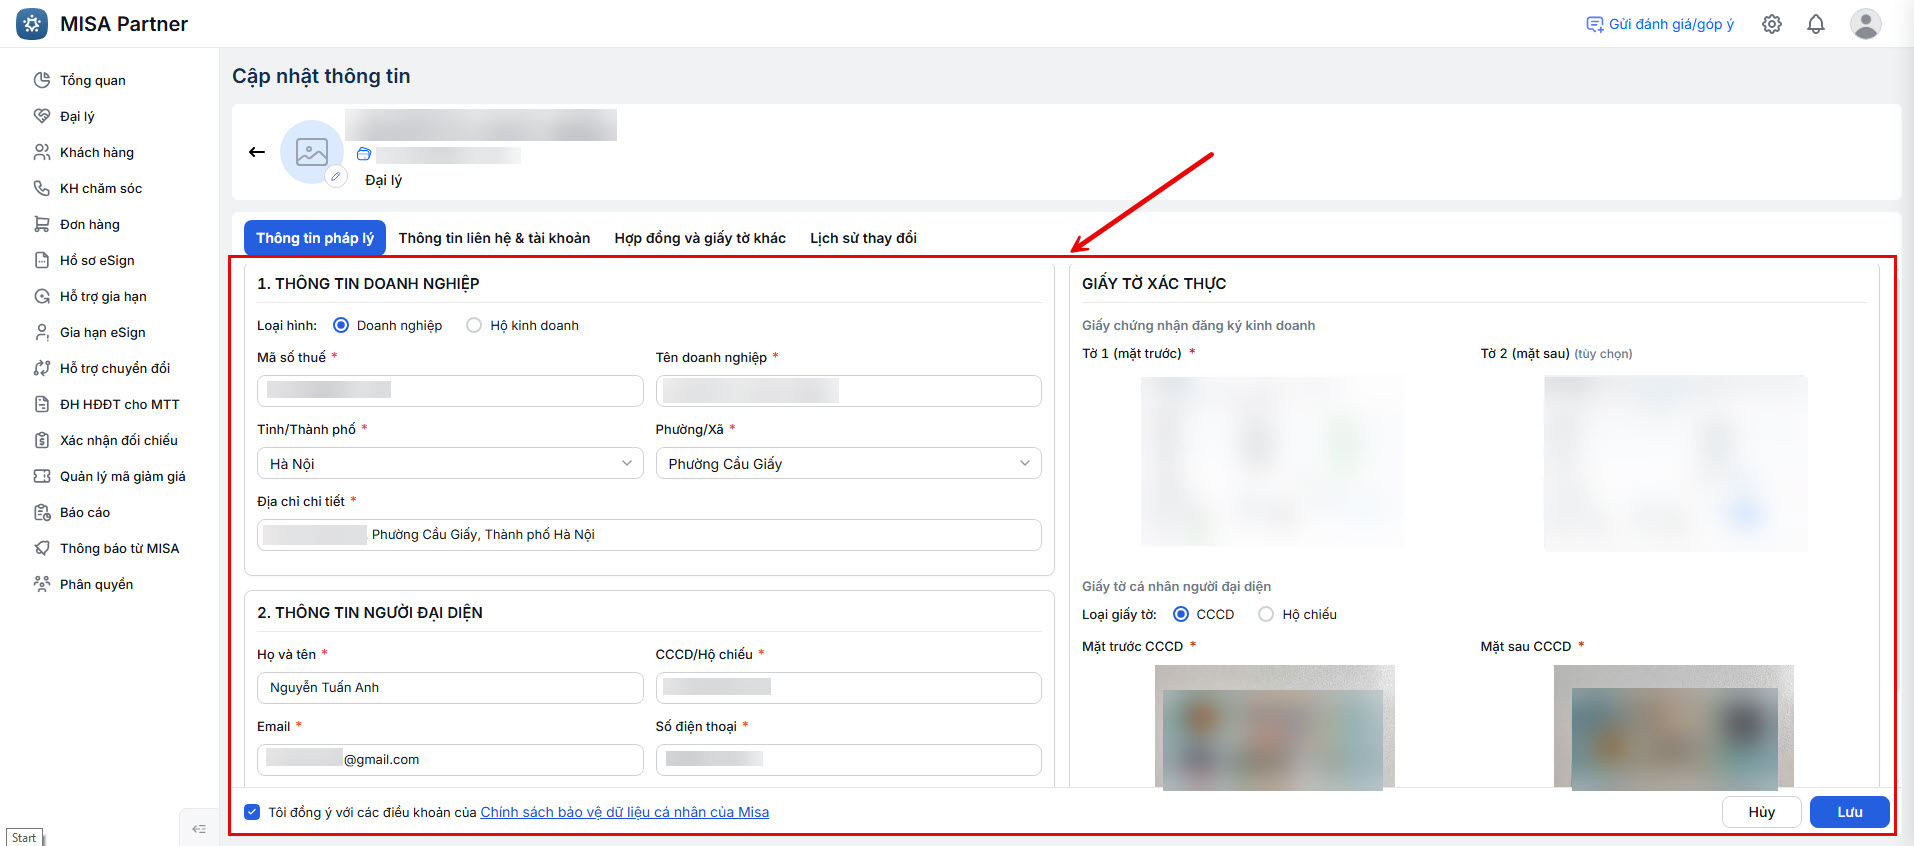Viewport: 1914px width, 846px height.
Task: Open the settings gear icon
Action: [1771, 24]
